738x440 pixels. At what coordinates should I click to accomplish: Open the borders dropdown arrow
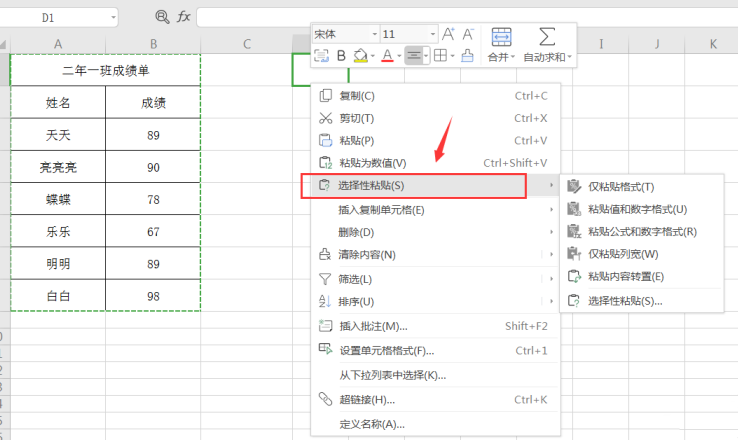(x=452, y=56)
